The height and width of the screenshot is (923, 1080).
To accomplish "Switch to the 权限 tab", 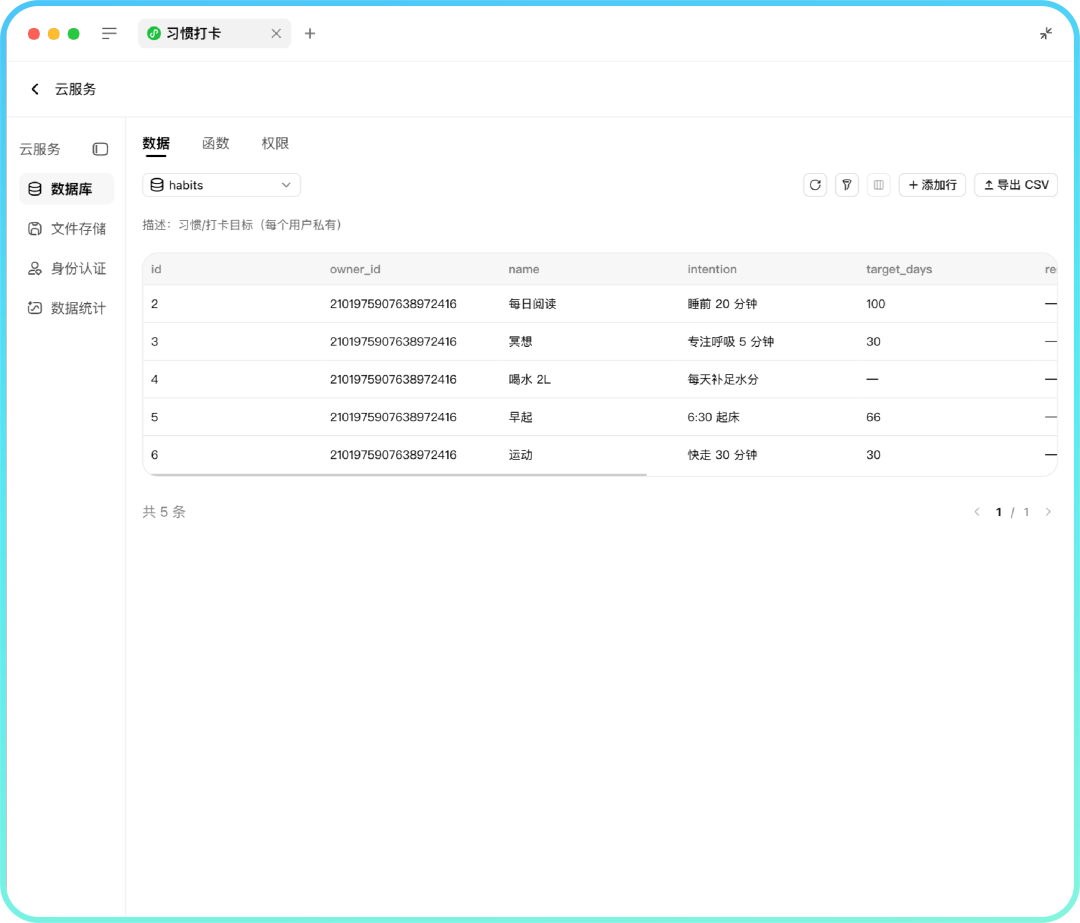I will coord(275,143).
